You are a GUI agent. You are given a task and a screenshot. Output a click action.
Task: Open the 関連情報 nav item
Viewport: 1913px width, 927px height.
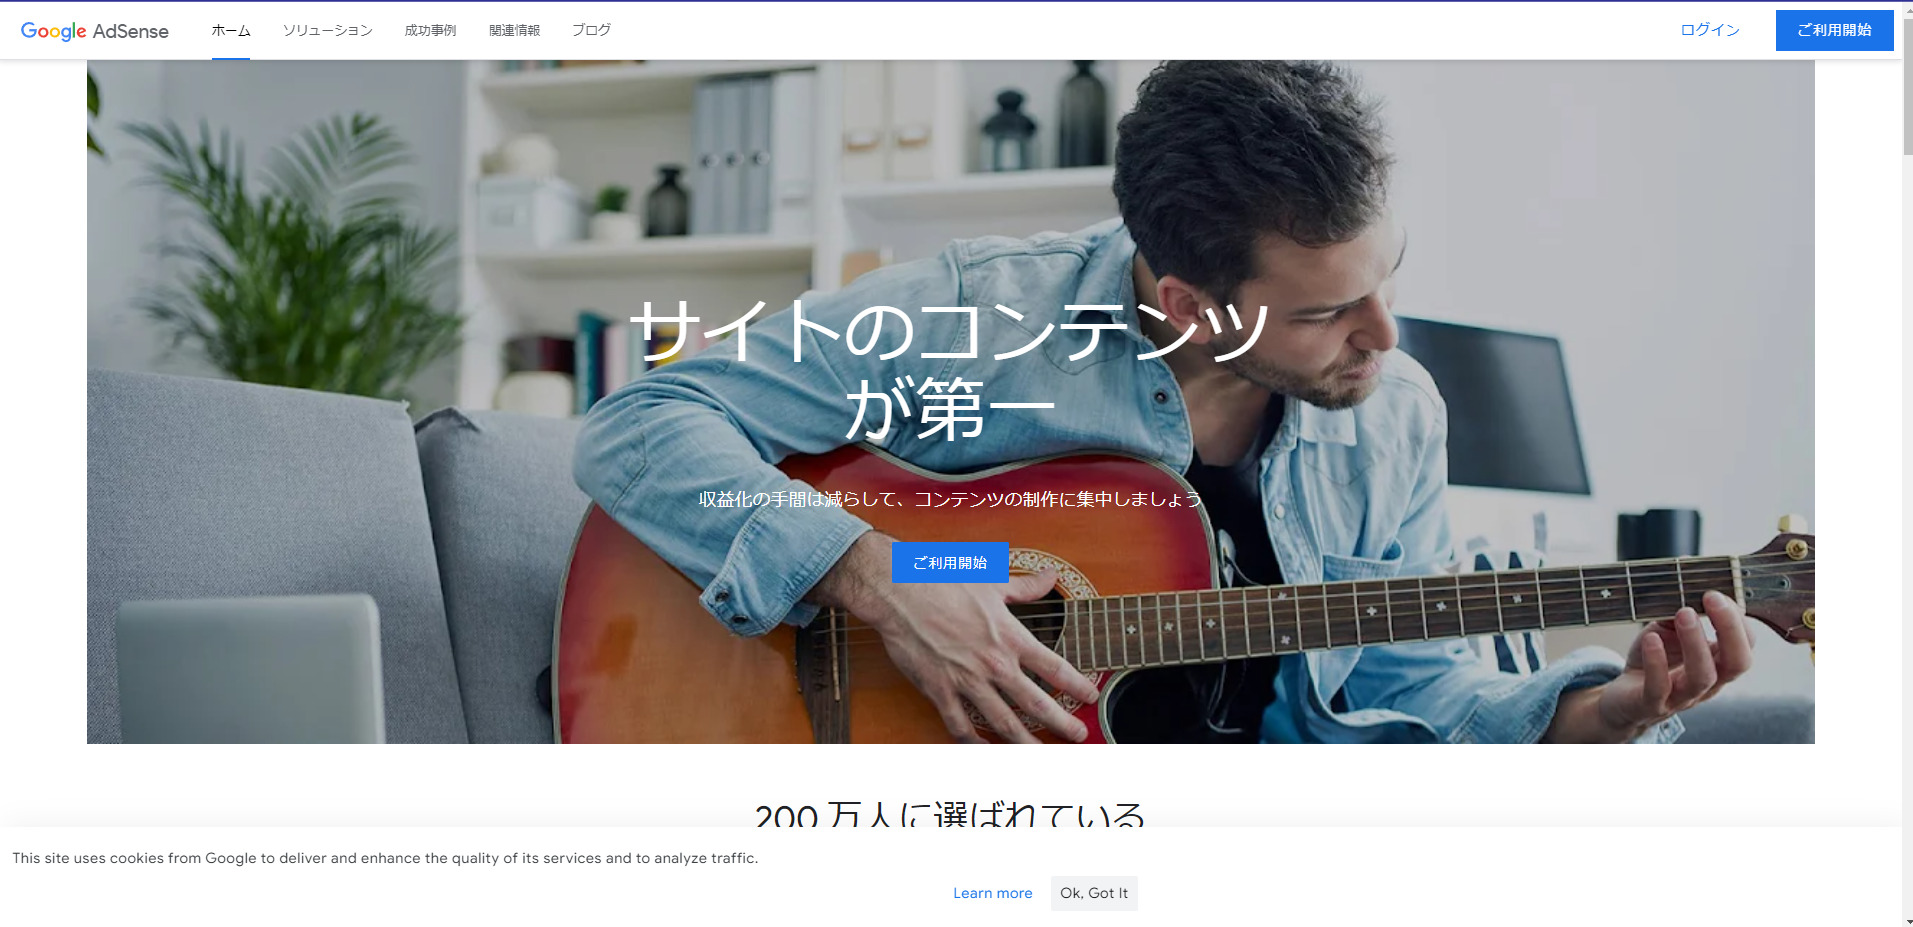tap(514, 31)
